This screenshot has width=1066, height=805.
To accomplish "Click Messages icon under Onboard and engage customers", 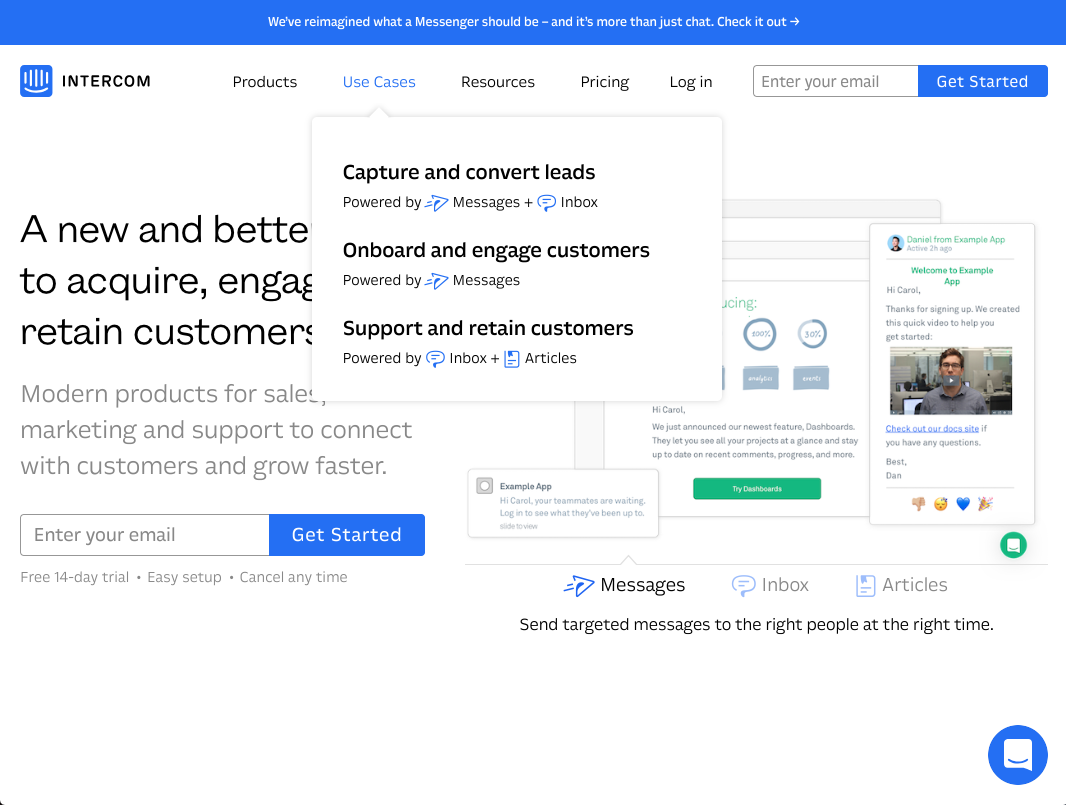I will pos(436,281).
